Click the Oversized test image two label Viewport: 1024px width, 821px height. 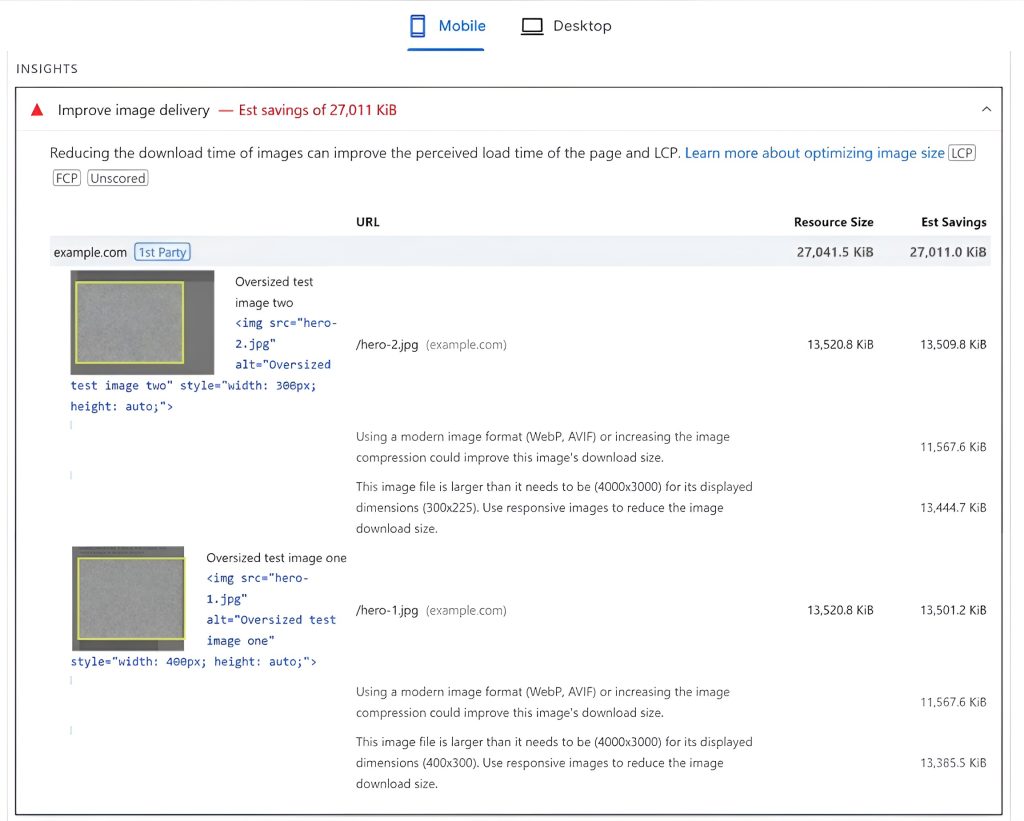(x=274, y=292)
